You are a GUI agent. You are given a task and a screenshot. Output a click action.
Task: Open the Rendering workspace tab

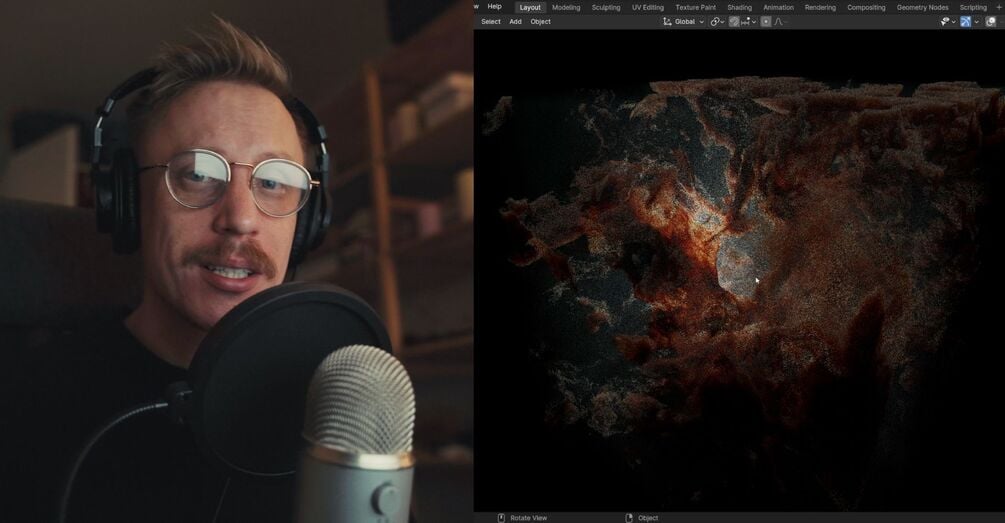(x=820, y=8)
